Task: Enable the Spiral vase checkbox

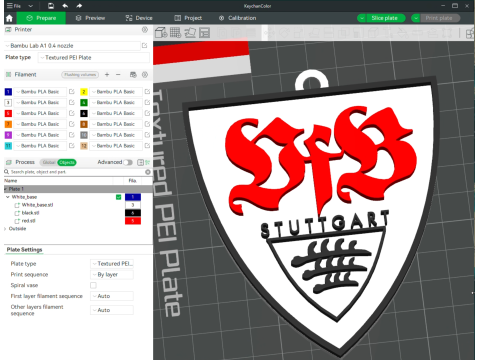Action: point(93,285)
